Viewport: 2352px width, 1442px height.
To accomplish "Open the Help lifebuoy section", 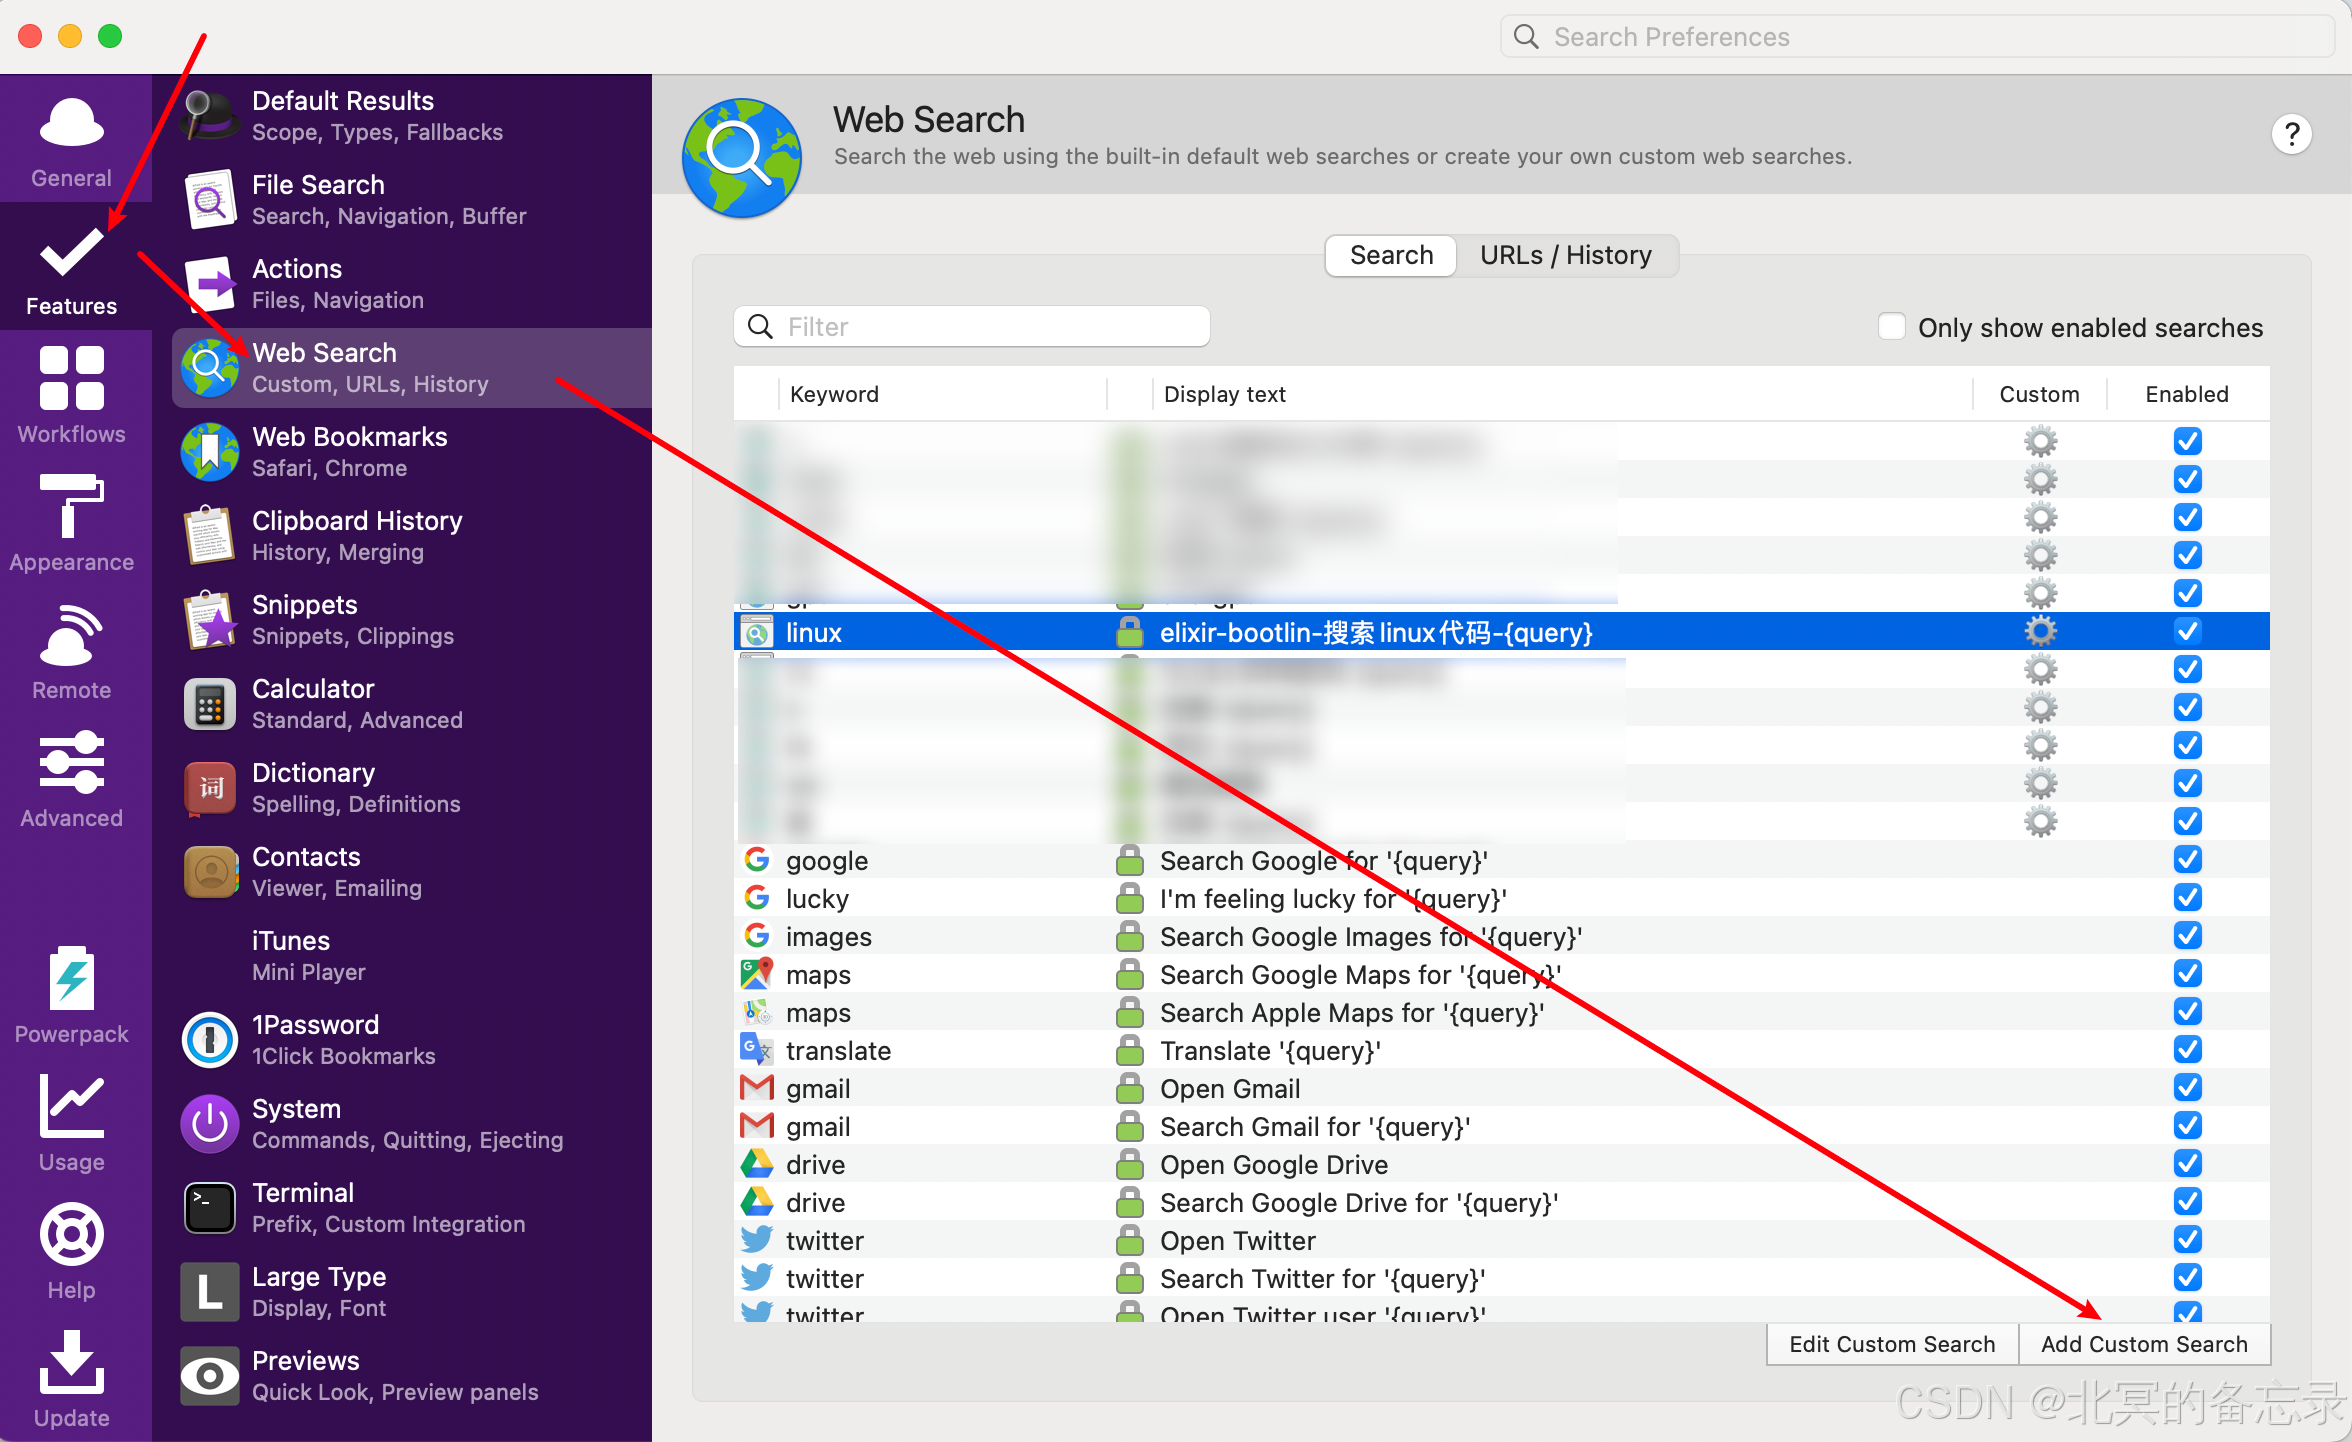I will tap(71, 1252).
